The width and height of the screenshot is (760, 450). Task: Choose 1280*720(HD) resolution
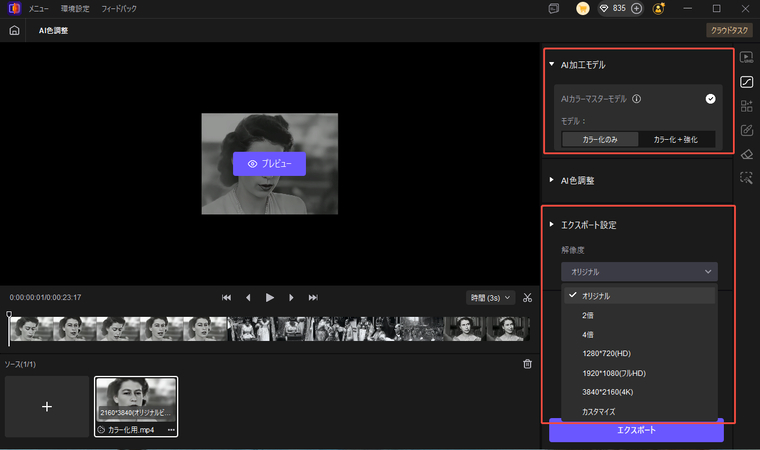pos(639,354)
